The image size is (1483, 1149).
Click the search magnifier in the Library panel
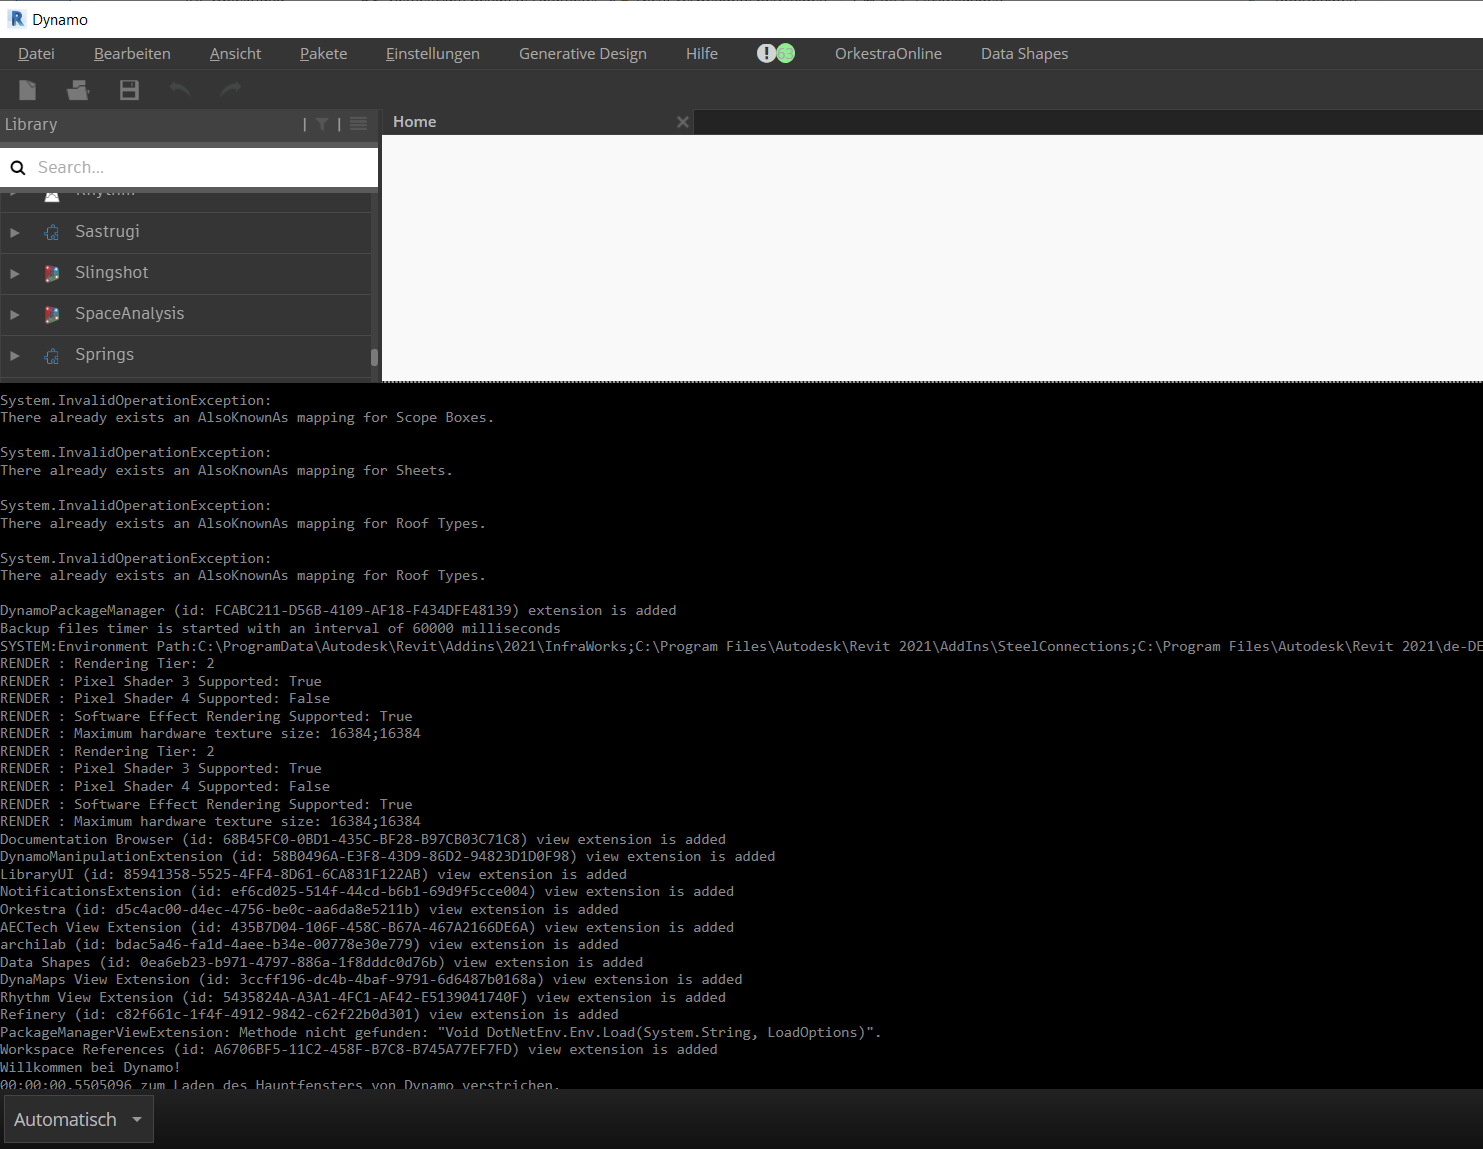coord(18,167)
